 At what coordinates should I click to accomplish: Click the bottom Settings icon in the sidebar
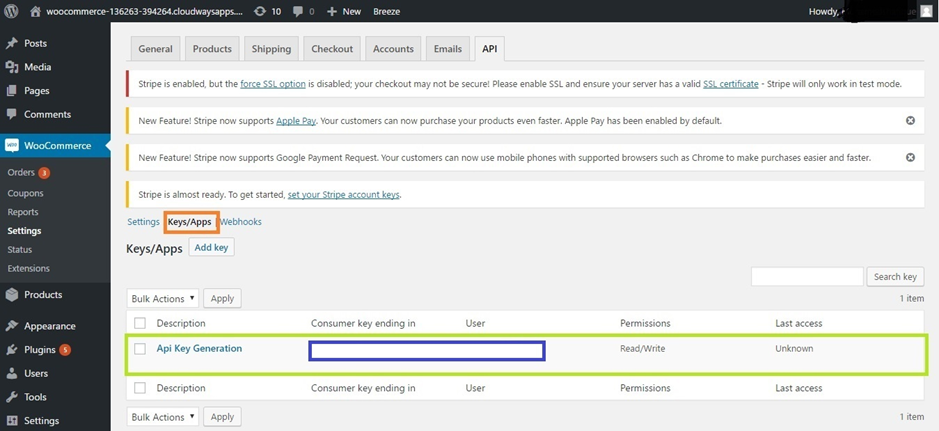pyautogui.click(x=11, y=421)
